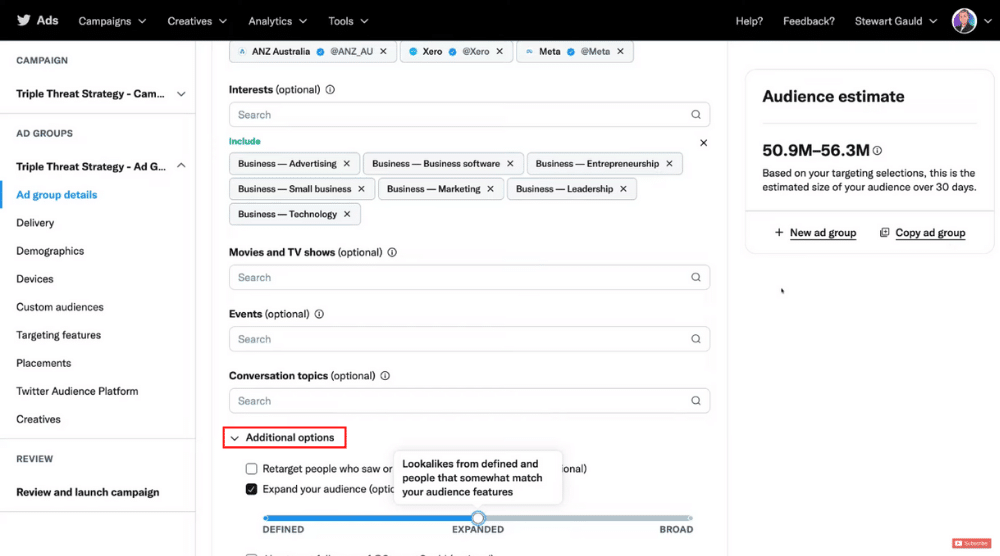Click search icon in Interests field

click(696, 115)
